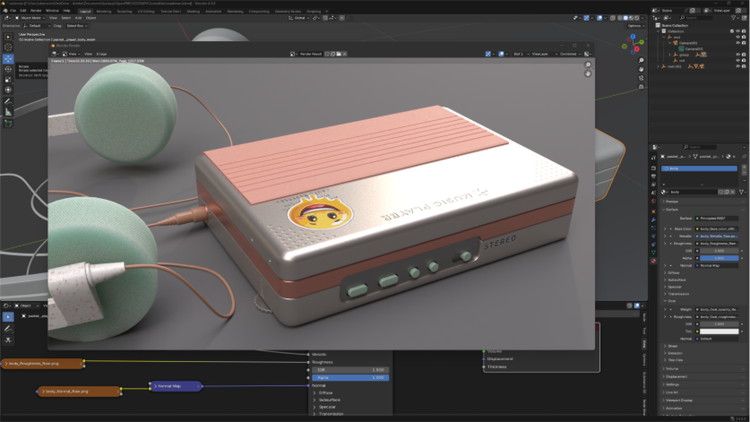This screenshot has height=422, width=750.
Task: Switch to the Shading workspace tab
Action: pos(192,10)
